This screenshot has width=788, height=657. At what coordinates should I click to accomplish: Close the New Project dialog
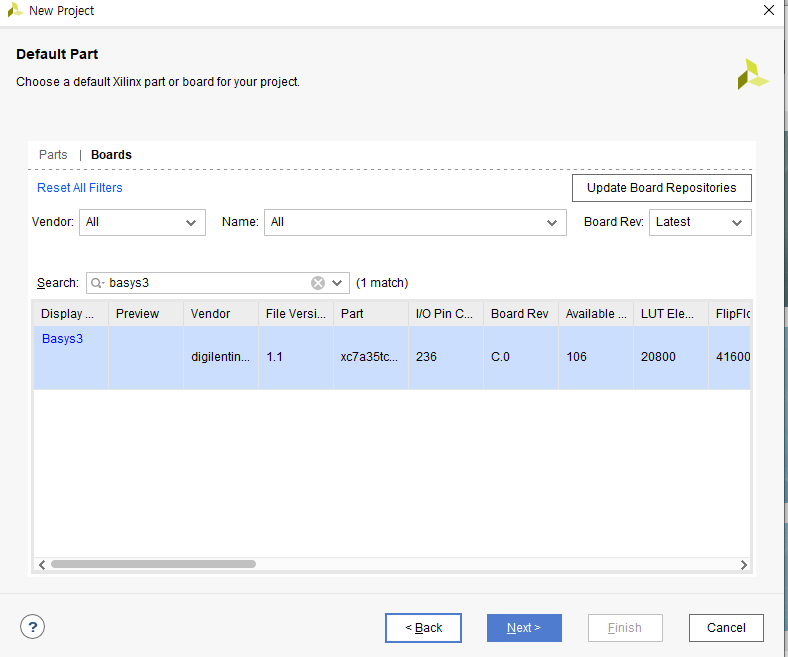(768, 11)
